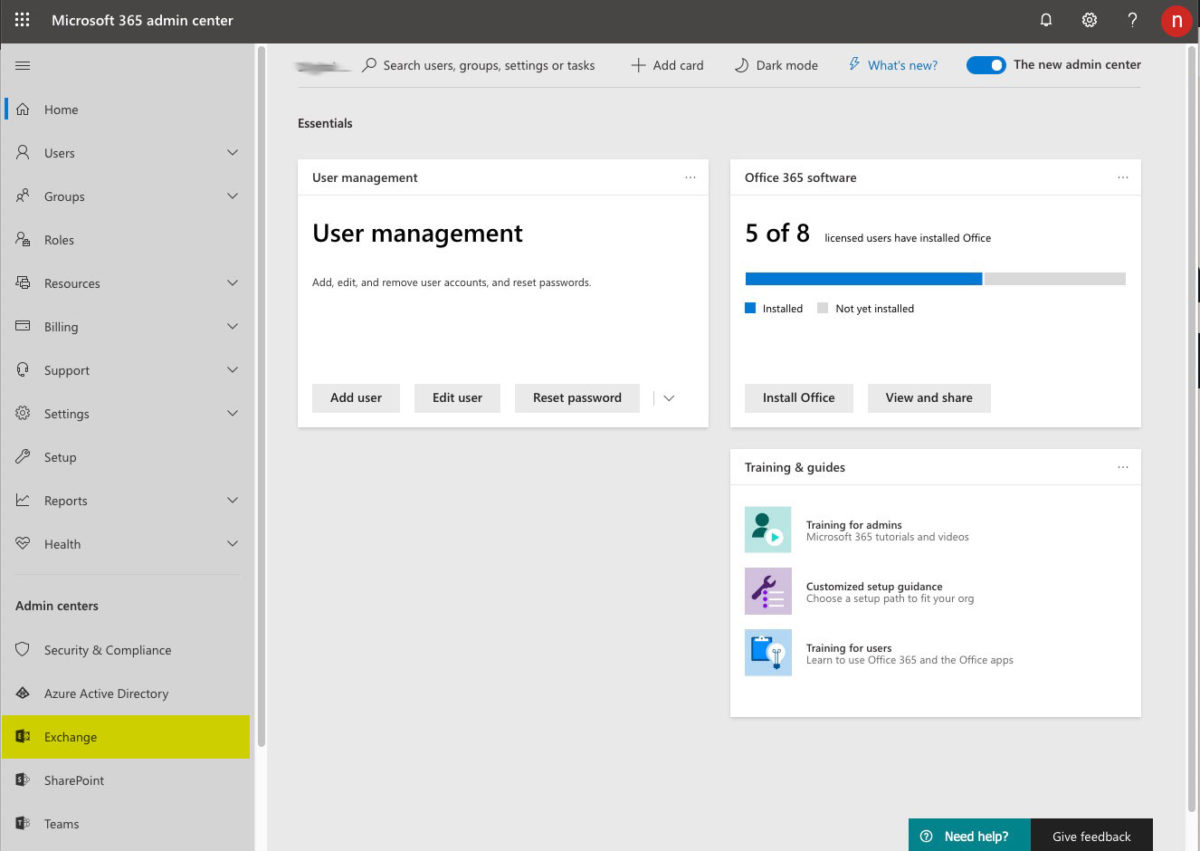Open the admin center settings gear
This screenshot has height=851, width=1200.
(1089, 20)
